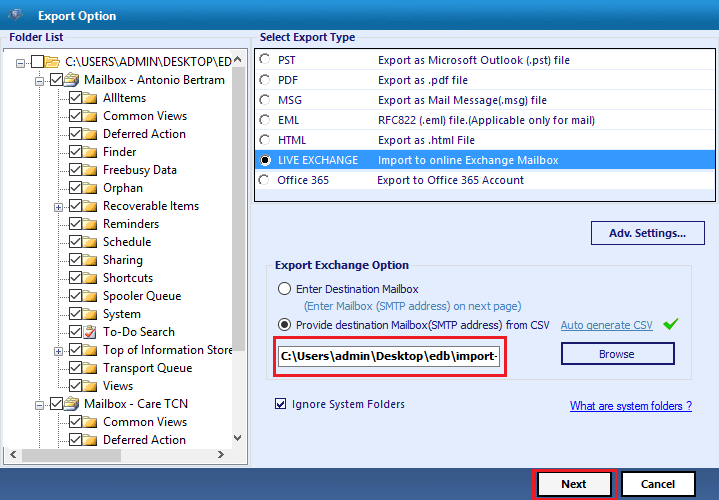Click the Mailbox - Antonio Bertram mailbox icon
719x500 pixels.
tap(72, 80)
